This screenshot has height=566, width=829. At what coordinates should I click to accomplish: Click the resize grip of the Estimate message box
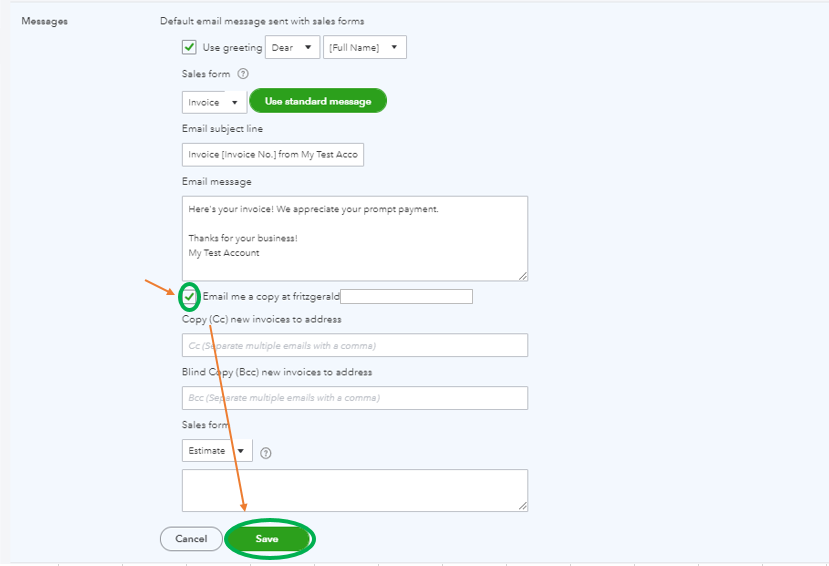point(522,506)
